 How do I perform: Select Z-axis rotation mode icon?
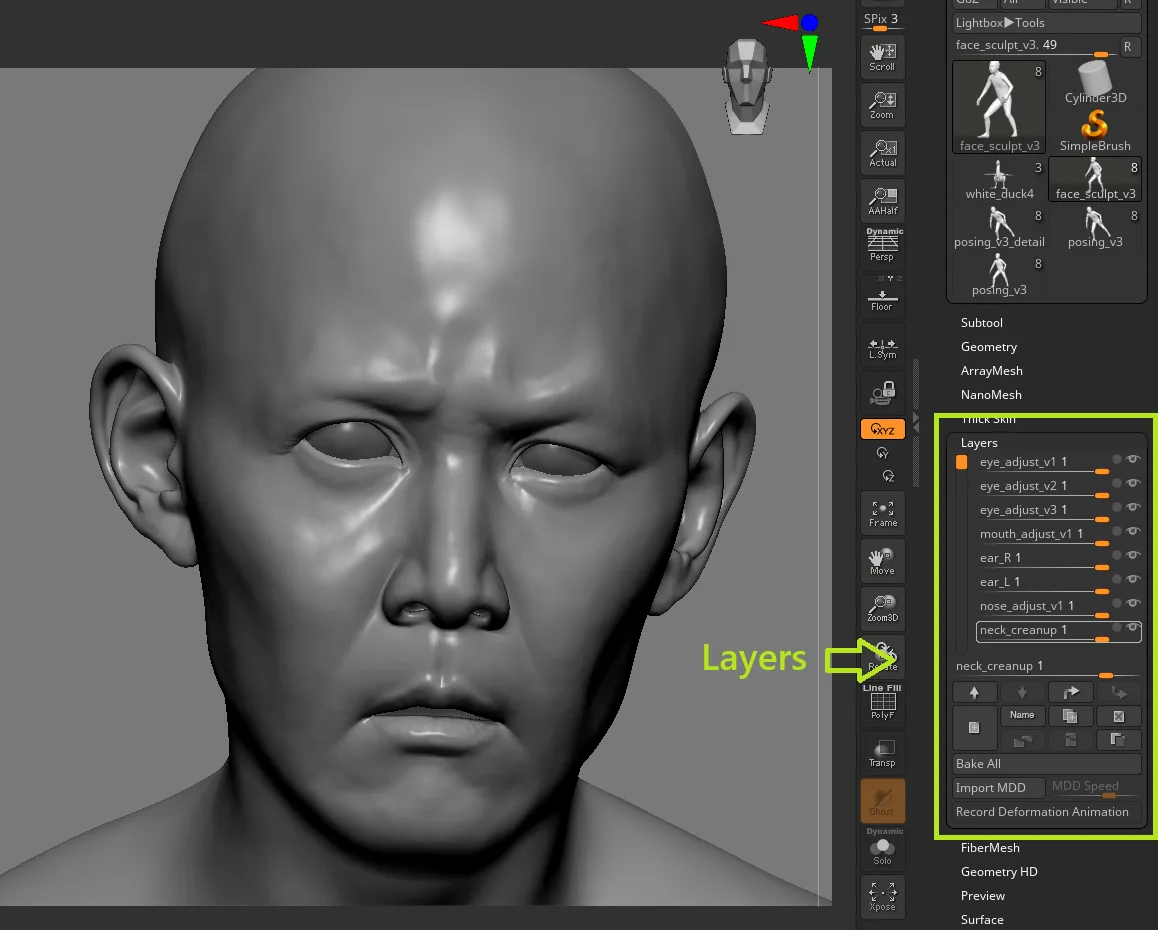pos(888,476)
